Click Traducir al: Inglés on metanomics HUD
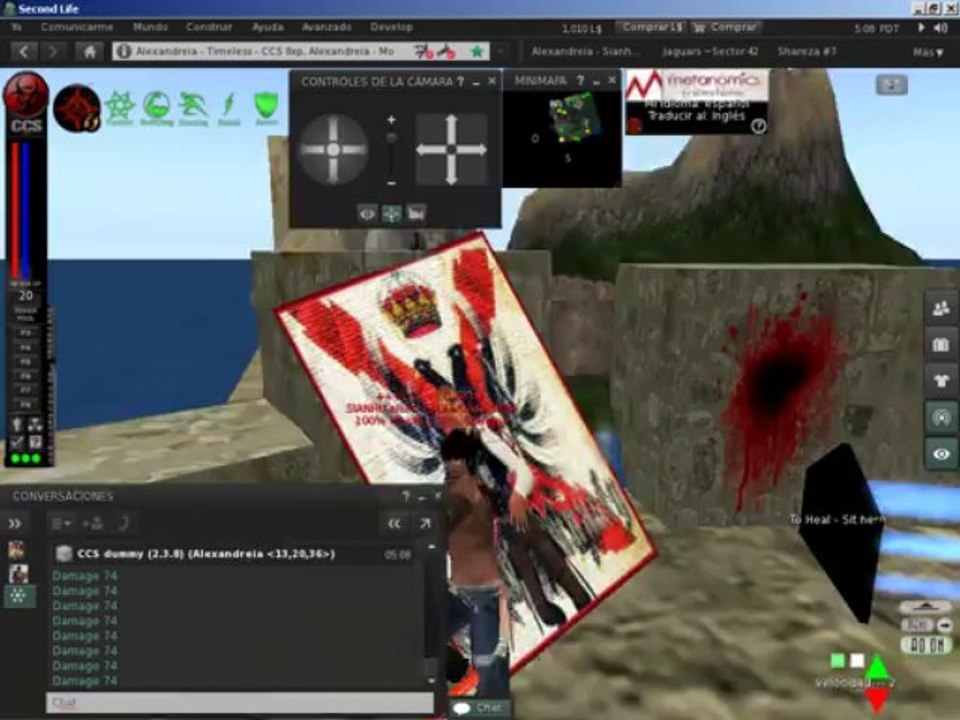Screen dimensions: 960x720 click(x=696, y=116)
